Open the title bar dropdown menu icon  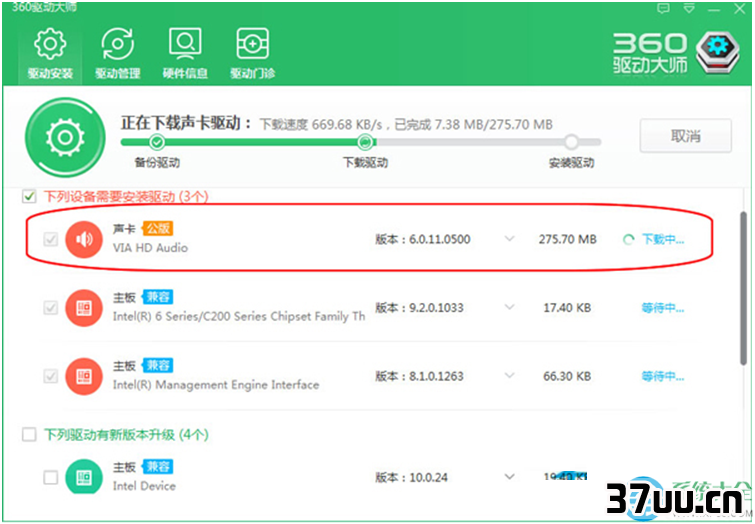(x=689, y=9)
